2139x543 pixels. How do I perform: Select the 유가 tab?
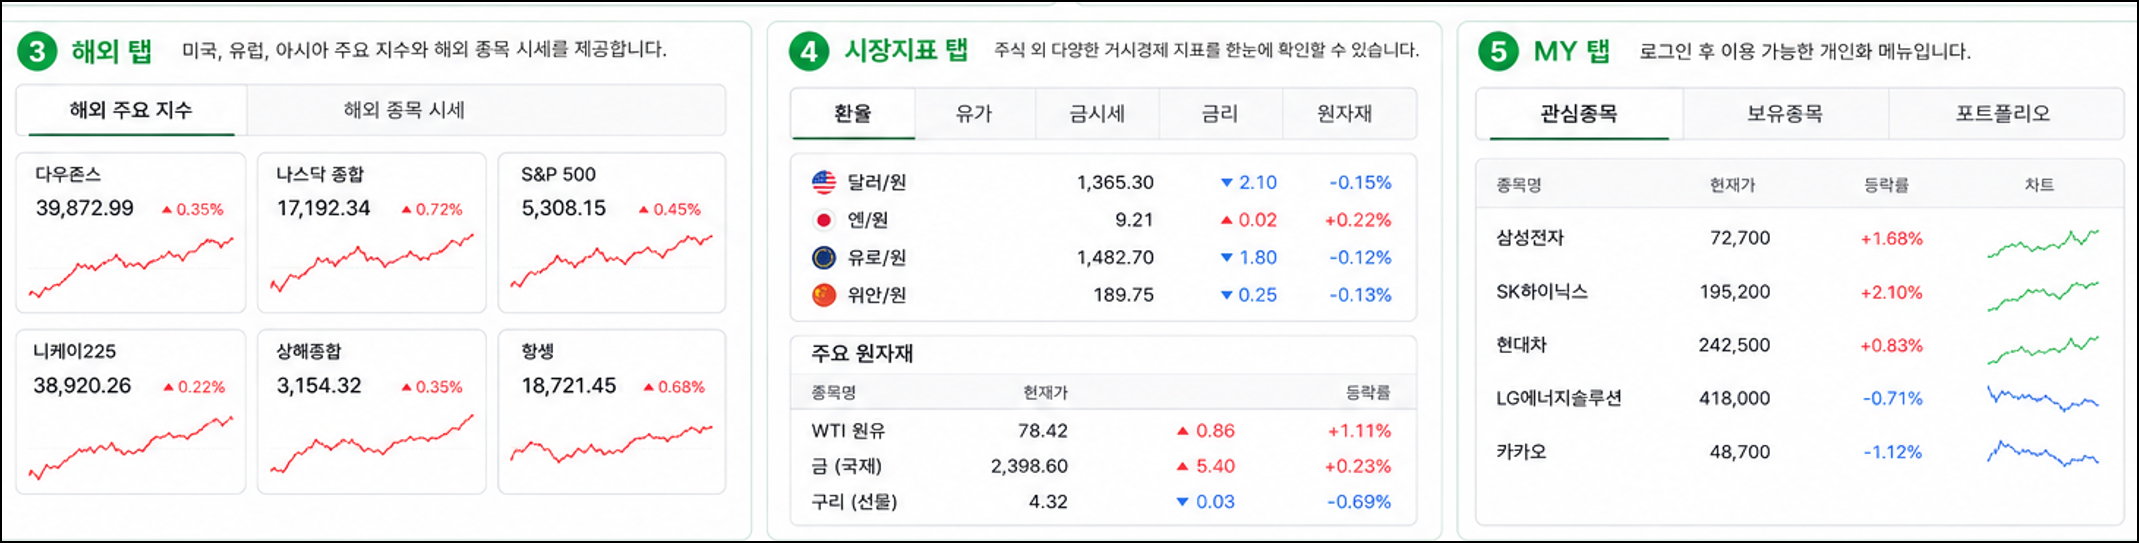click(974, 113)
